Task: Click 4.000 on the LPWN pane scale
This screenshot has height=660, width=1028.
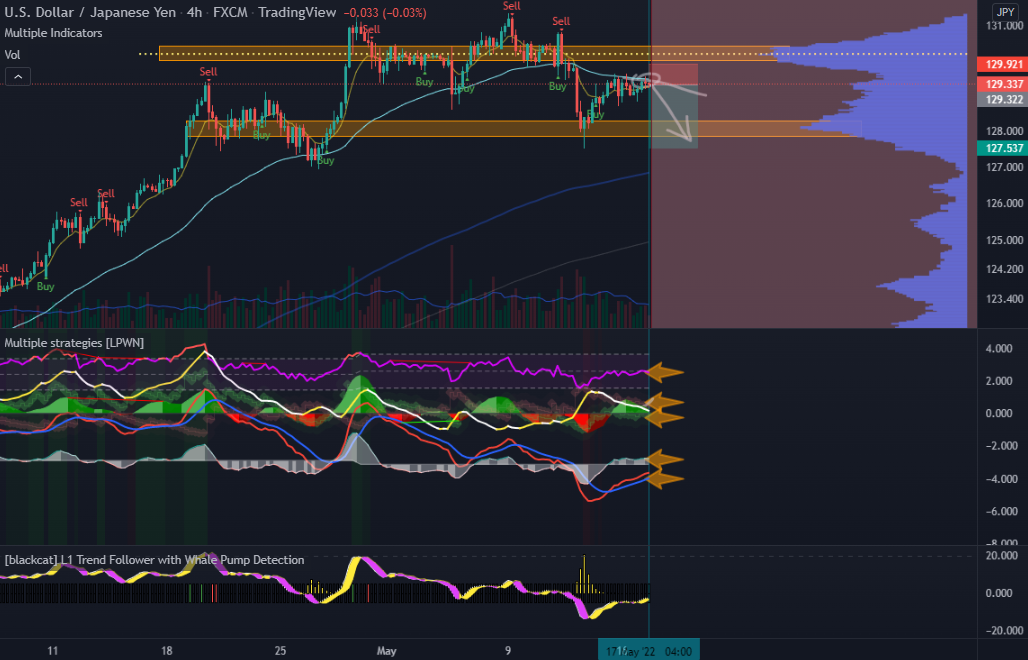Action: pyautogui.click(x=999, y=349)
